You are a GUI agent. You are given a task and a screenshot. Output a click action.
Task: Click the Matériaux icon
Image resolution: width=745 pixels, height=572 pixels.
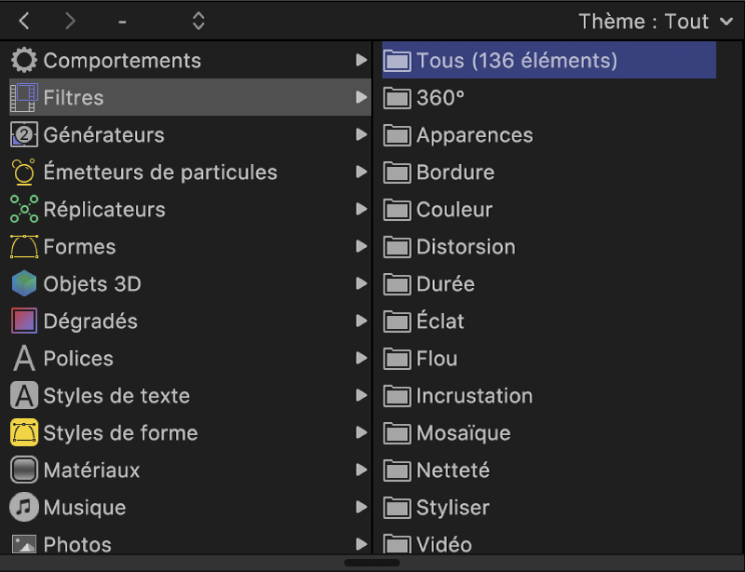pos(24,470)
